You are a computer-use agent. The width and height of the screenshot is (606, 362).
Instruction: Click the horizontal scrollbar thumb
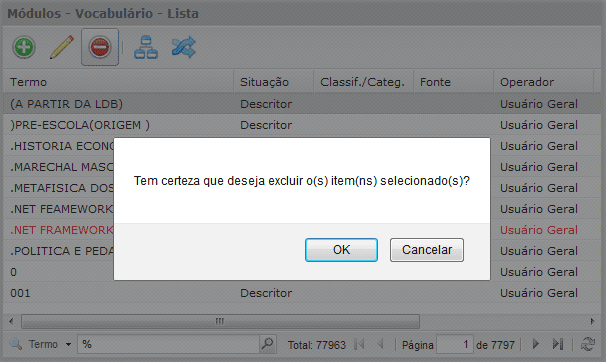pyautogui.click(x=220, y=321)
